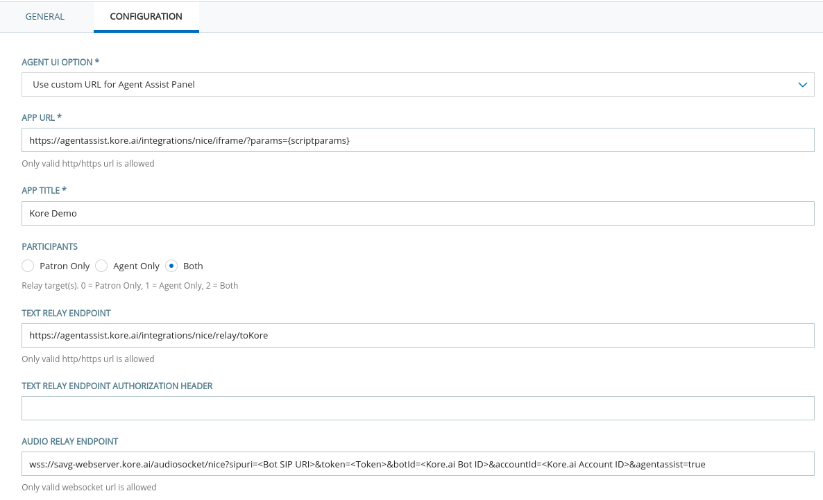The width and height of the screenshot is (823, 500).
Task: Click the Audio Relay Endpoint websocket field
Action: [418, 464]
